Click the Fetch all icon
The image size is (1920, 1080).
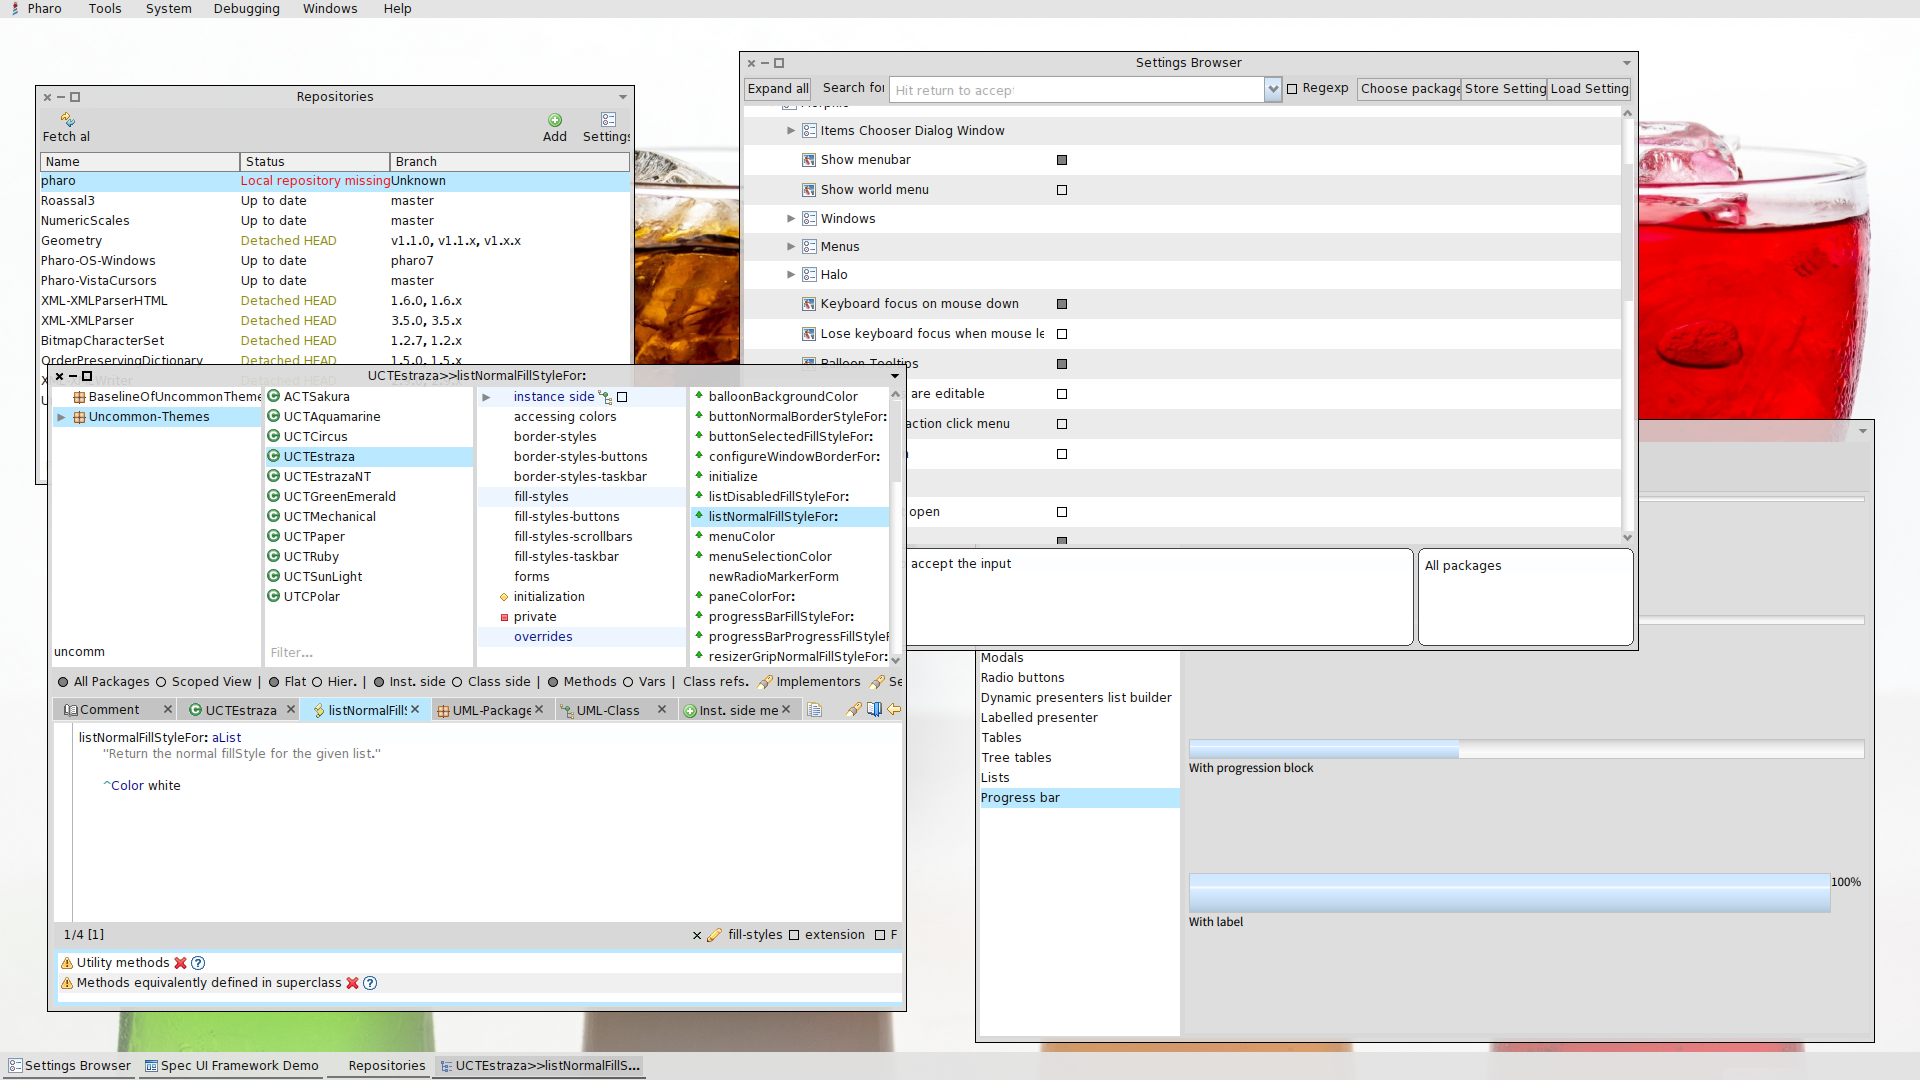[x=67, y=120]
